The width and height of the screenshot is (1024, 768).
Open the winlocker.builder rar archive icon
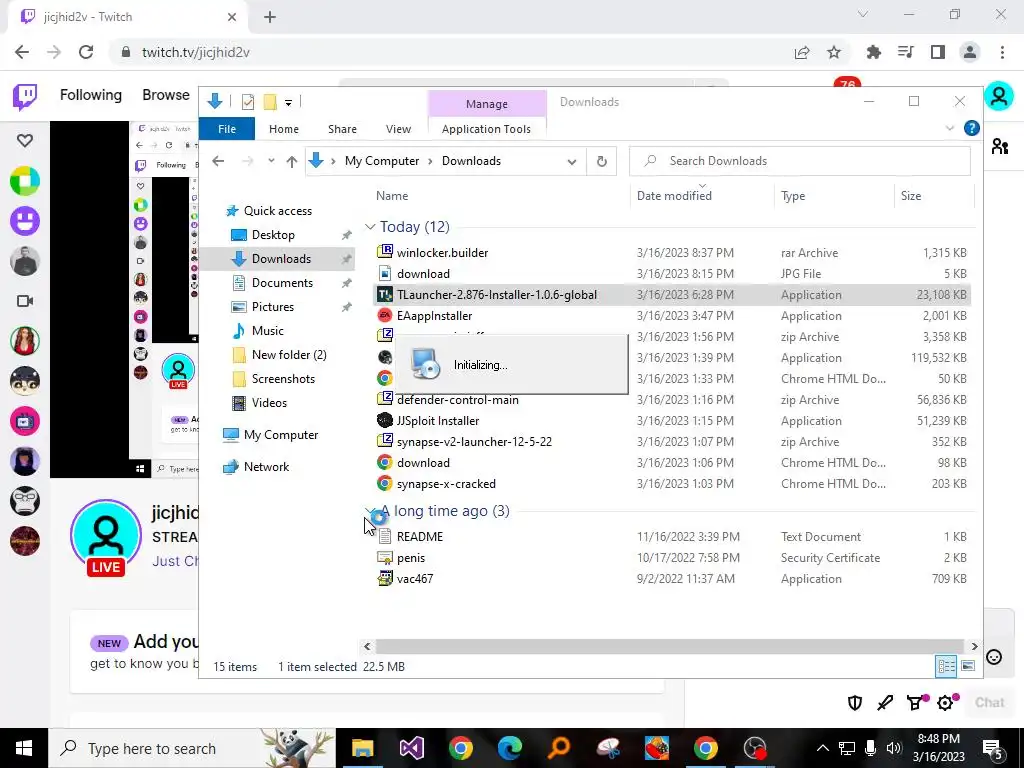(385, 252)
